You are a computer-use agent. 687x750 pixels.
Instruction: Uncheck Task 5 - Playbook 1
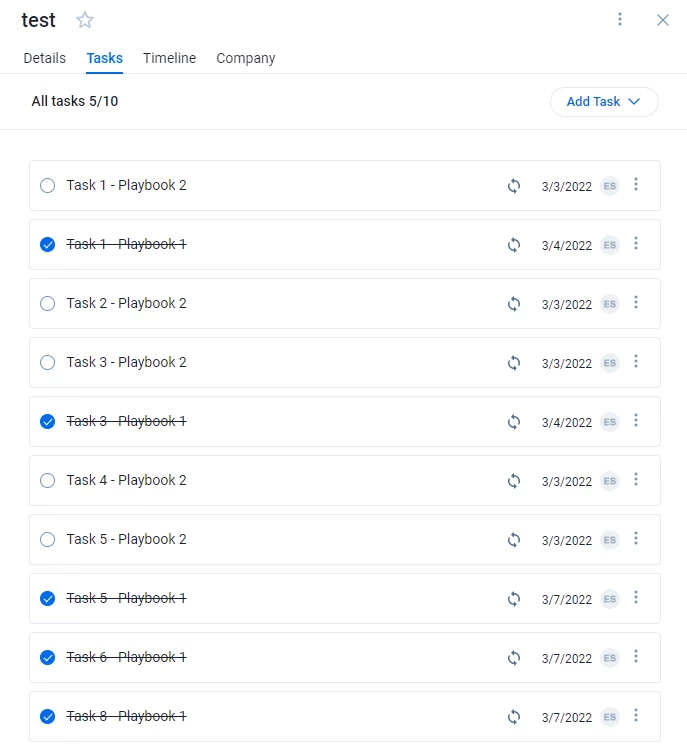tap(47, 598)
